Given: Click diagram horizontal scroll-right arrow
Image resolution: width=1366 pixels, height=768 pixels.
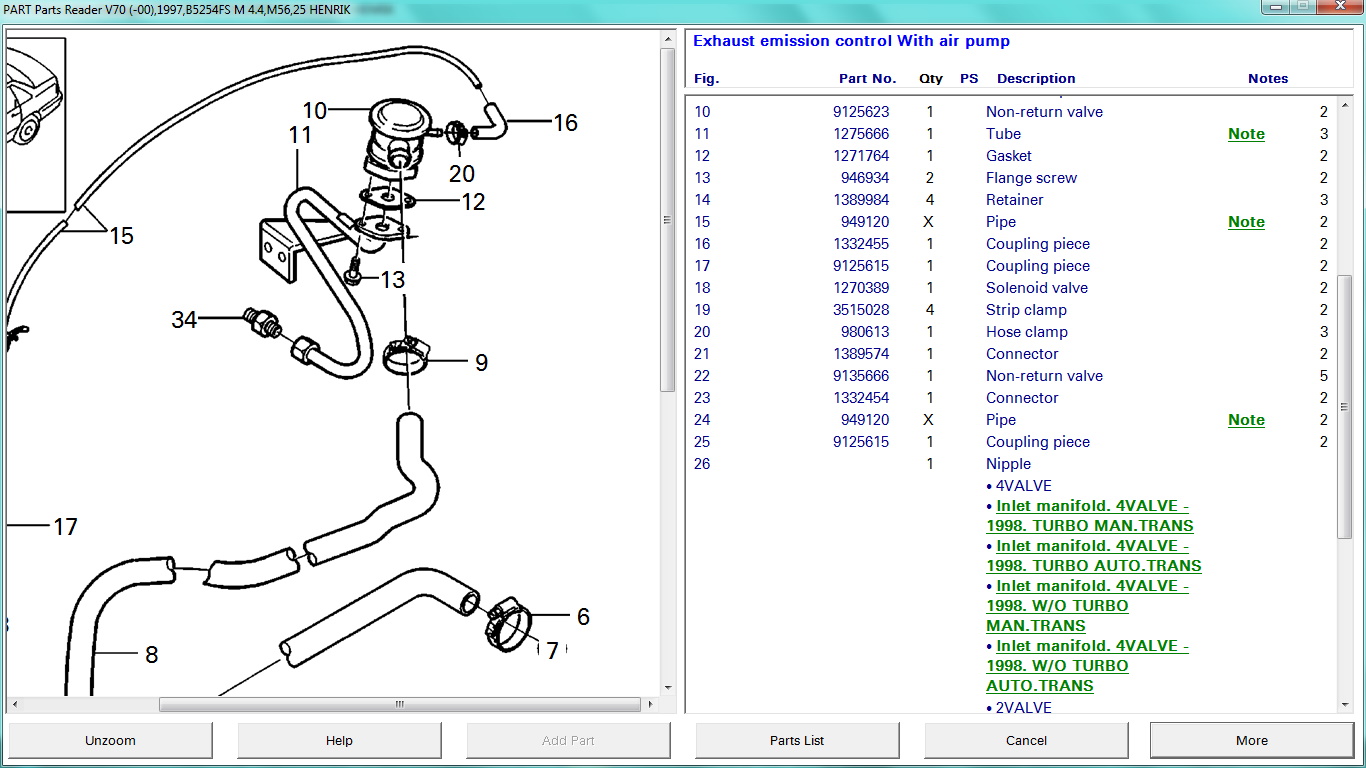Looking at the screenshot, I should pyautogui.click(x=652, y=704).
